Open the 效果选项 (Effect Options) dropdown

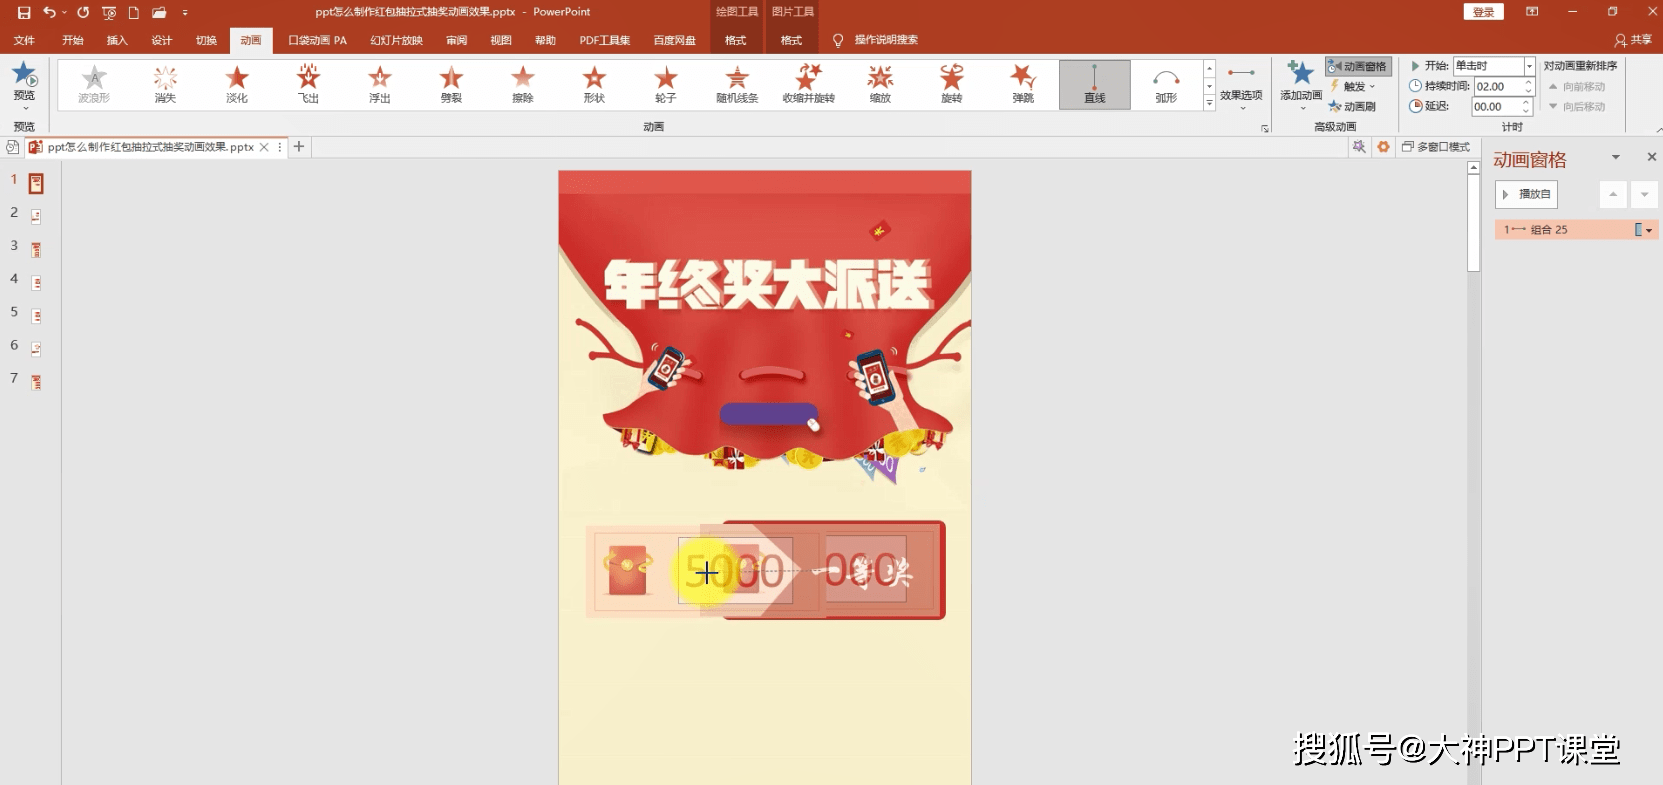tap(1241, 86)
